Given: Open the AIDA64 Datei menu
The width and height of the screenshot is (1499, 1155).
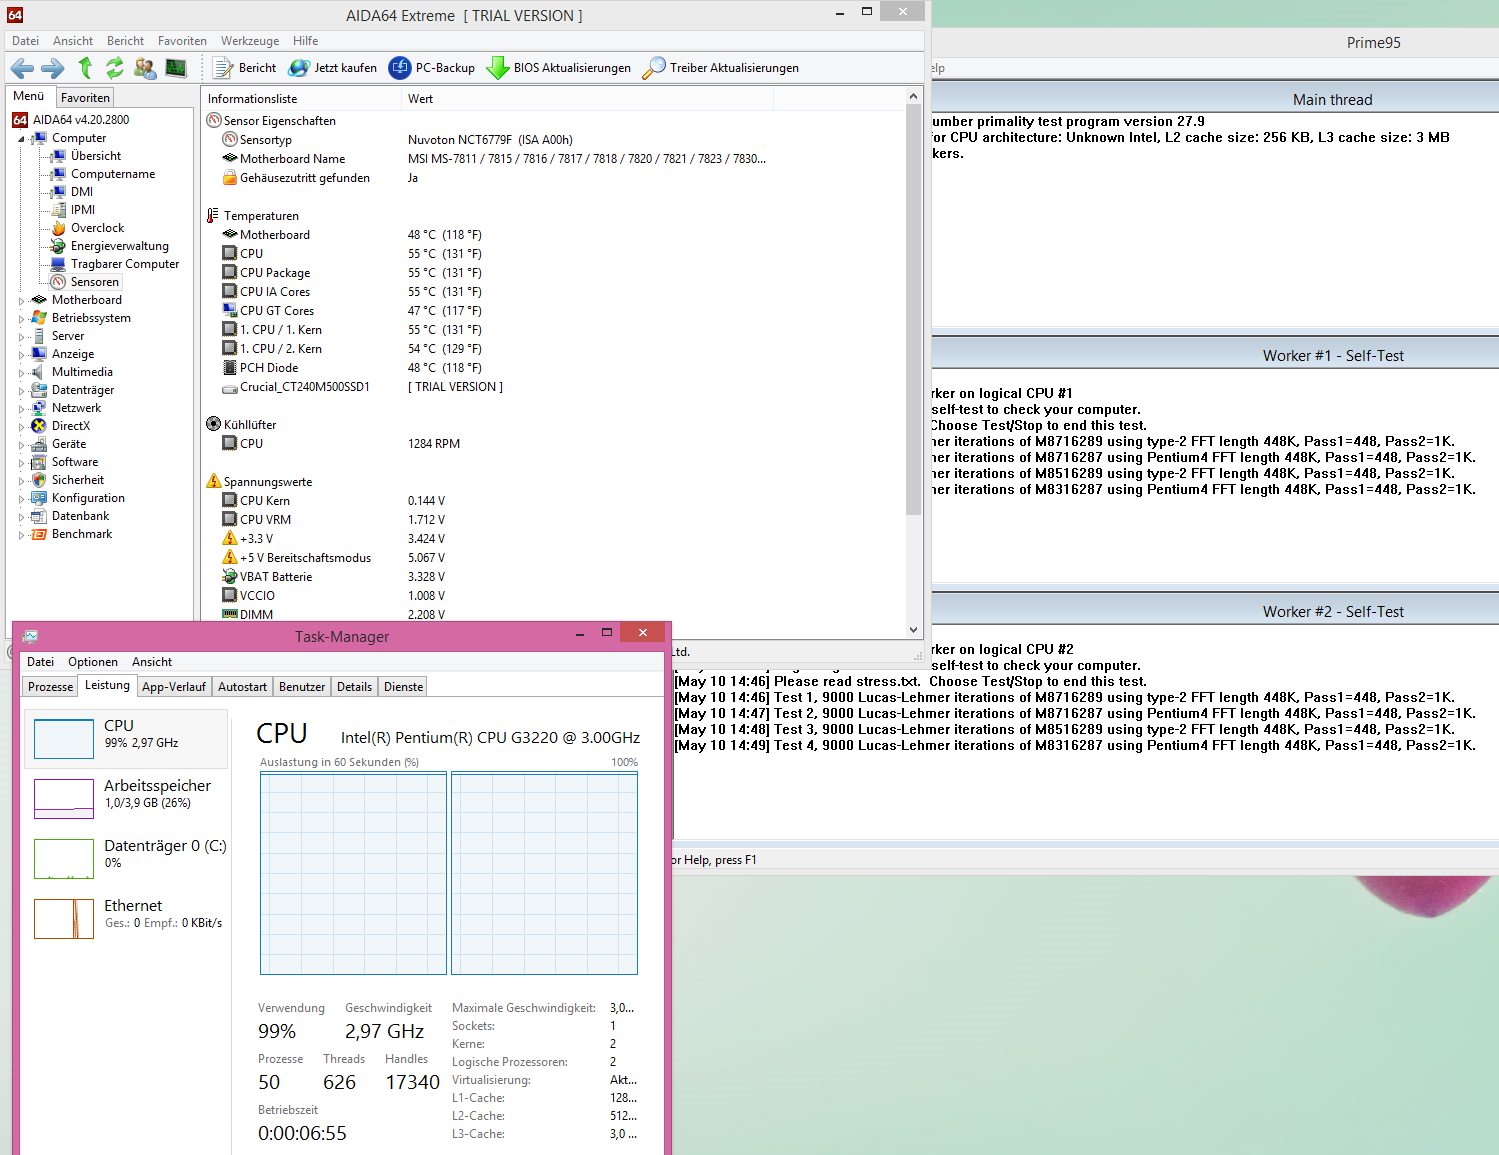Looking at the screenshot, I should tap(26, 41).
